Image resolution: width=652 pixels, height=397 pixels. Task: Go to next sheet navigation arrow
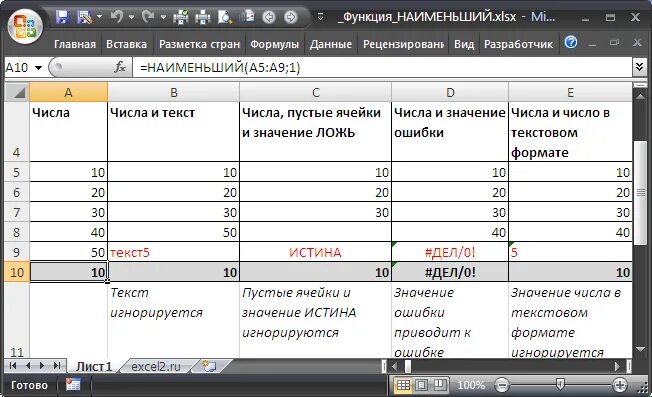click(42, 366)
